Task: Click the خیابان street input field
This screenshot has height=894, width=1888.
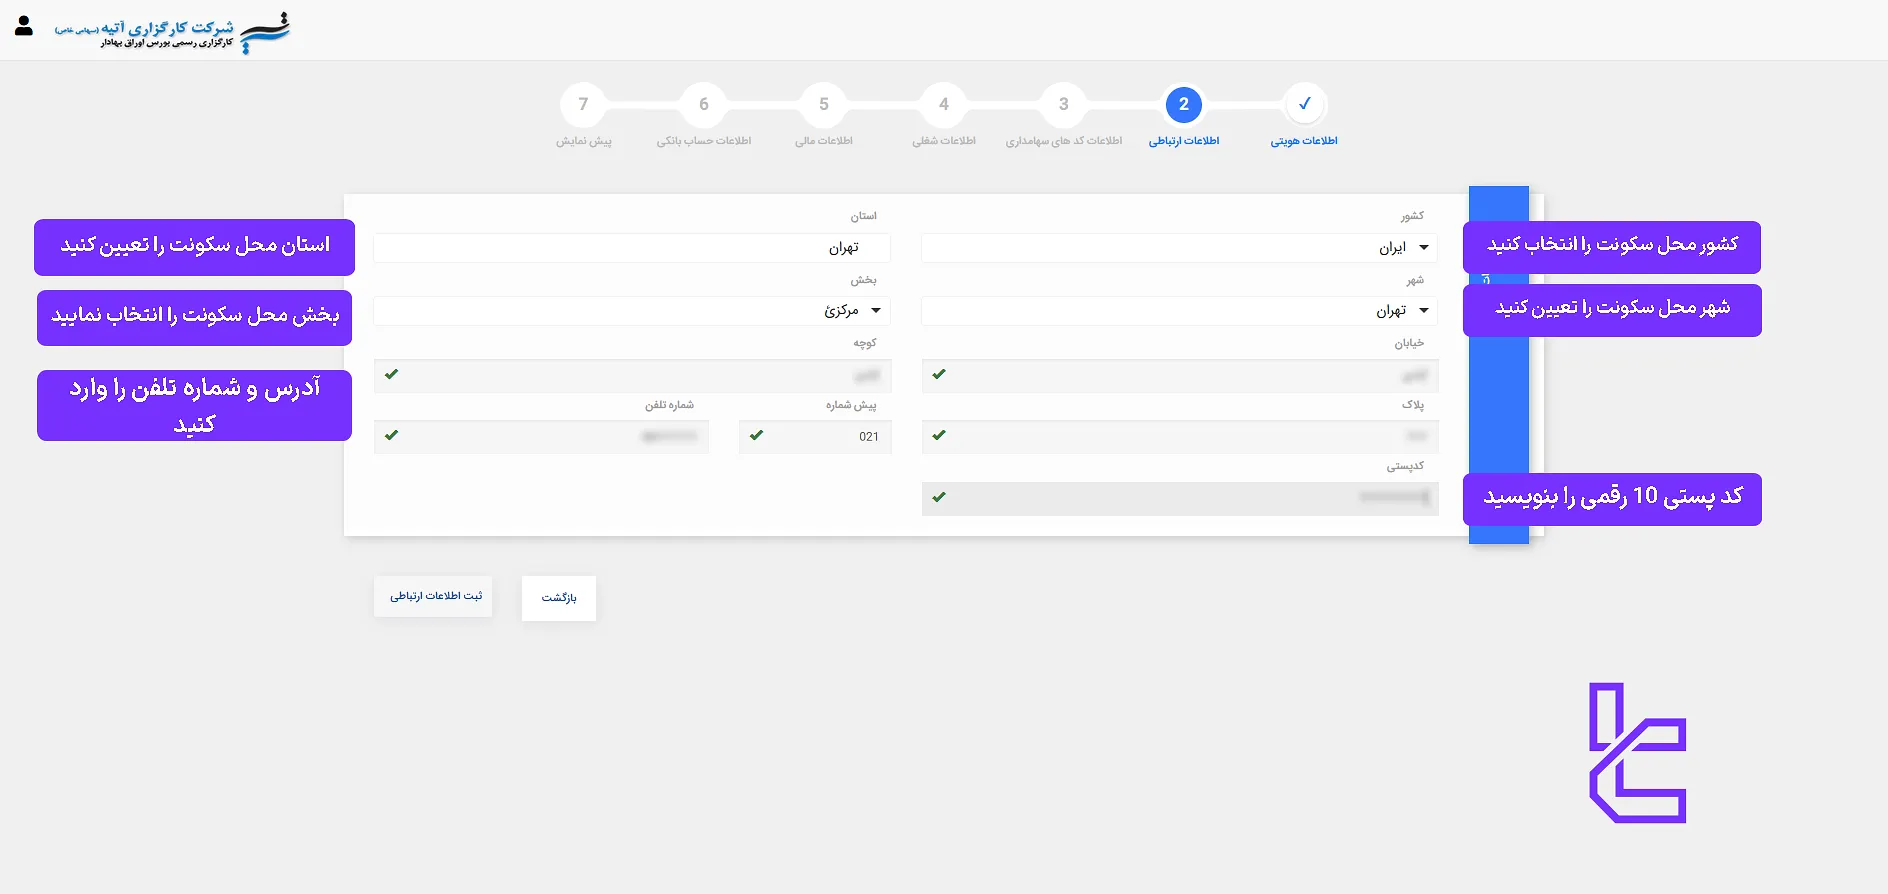Action: (1180, 375)
